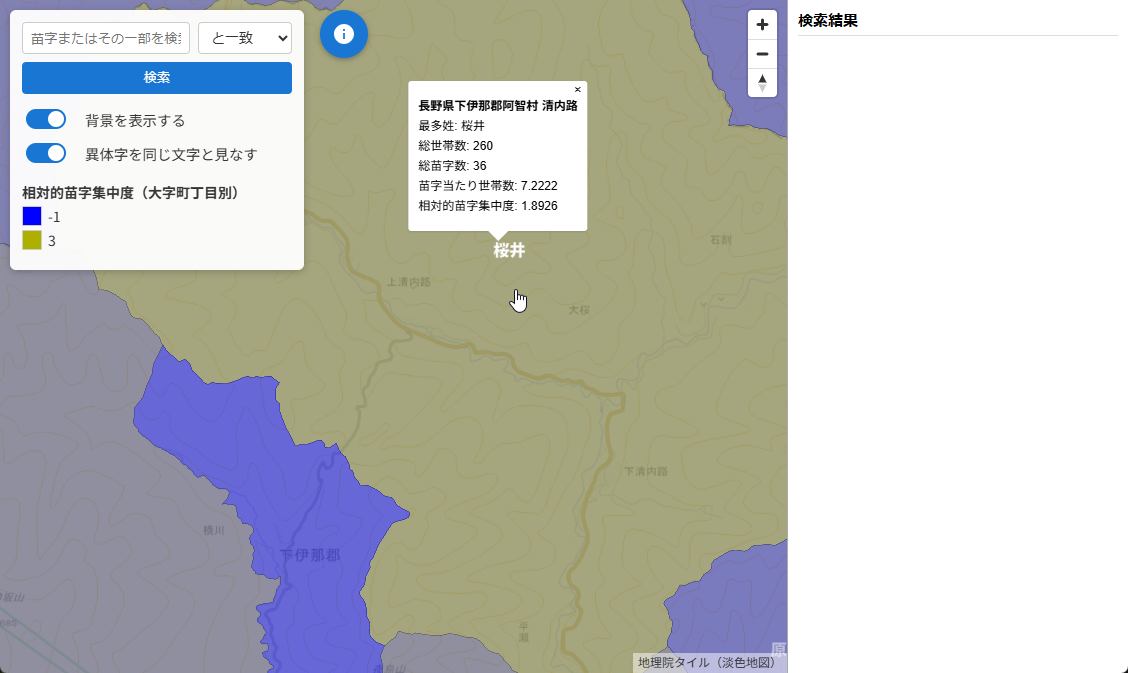1128x673 pixels.
Task: Click the 長野県下伊那郡阿智村 popup title
Action: pos(497,104)
